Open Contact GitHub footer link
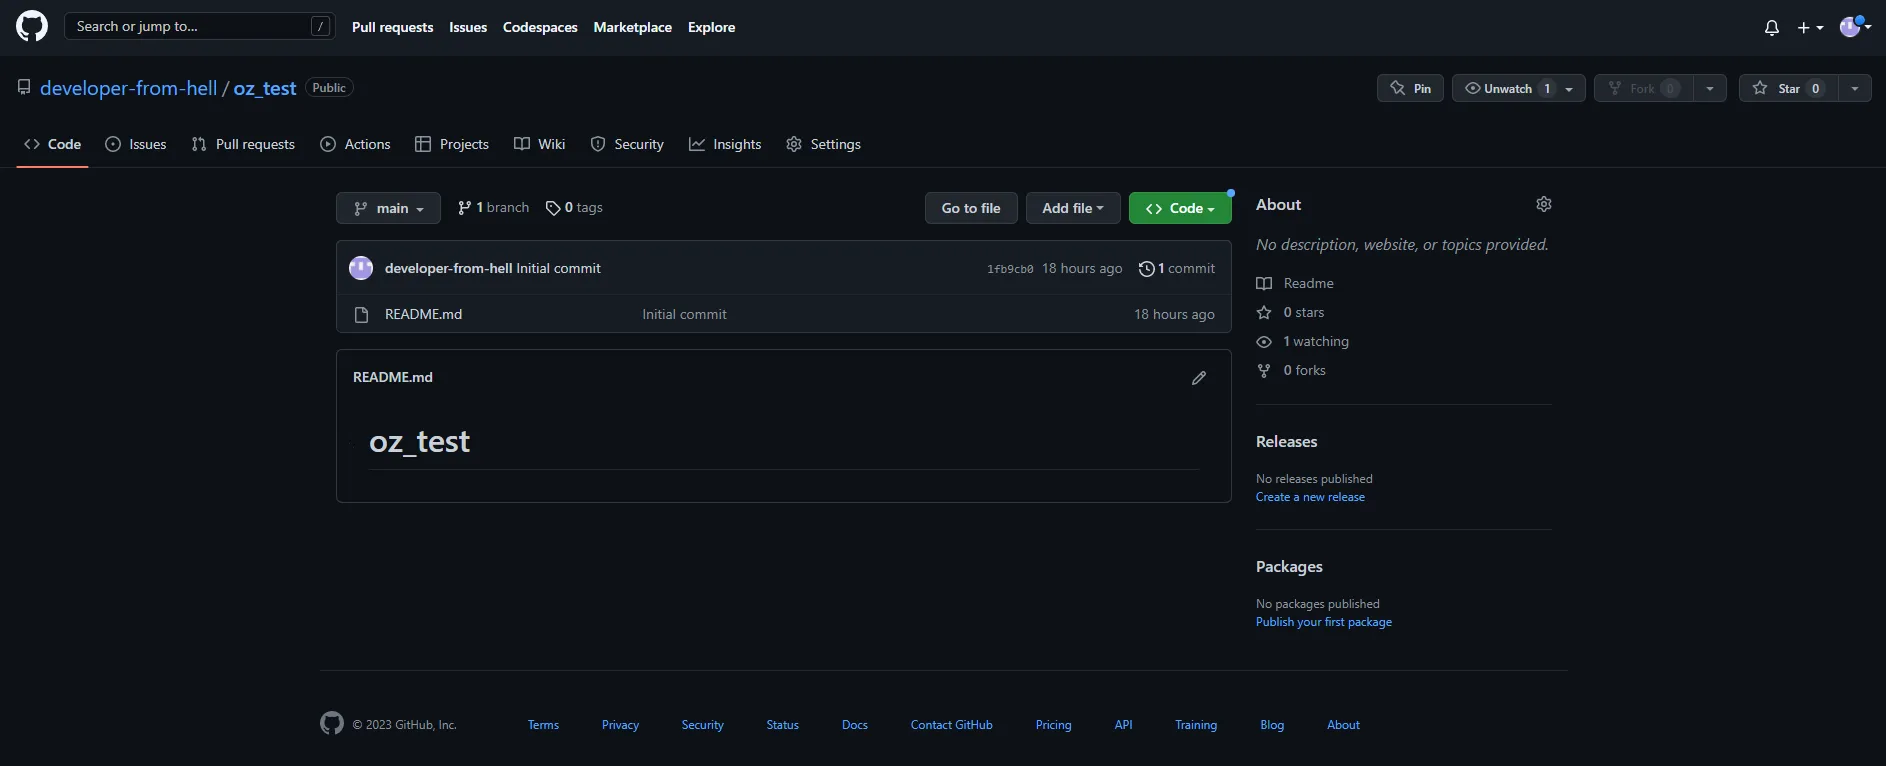Image resolution: width=1886 pixels, height=766 pixels. point(951,725)
